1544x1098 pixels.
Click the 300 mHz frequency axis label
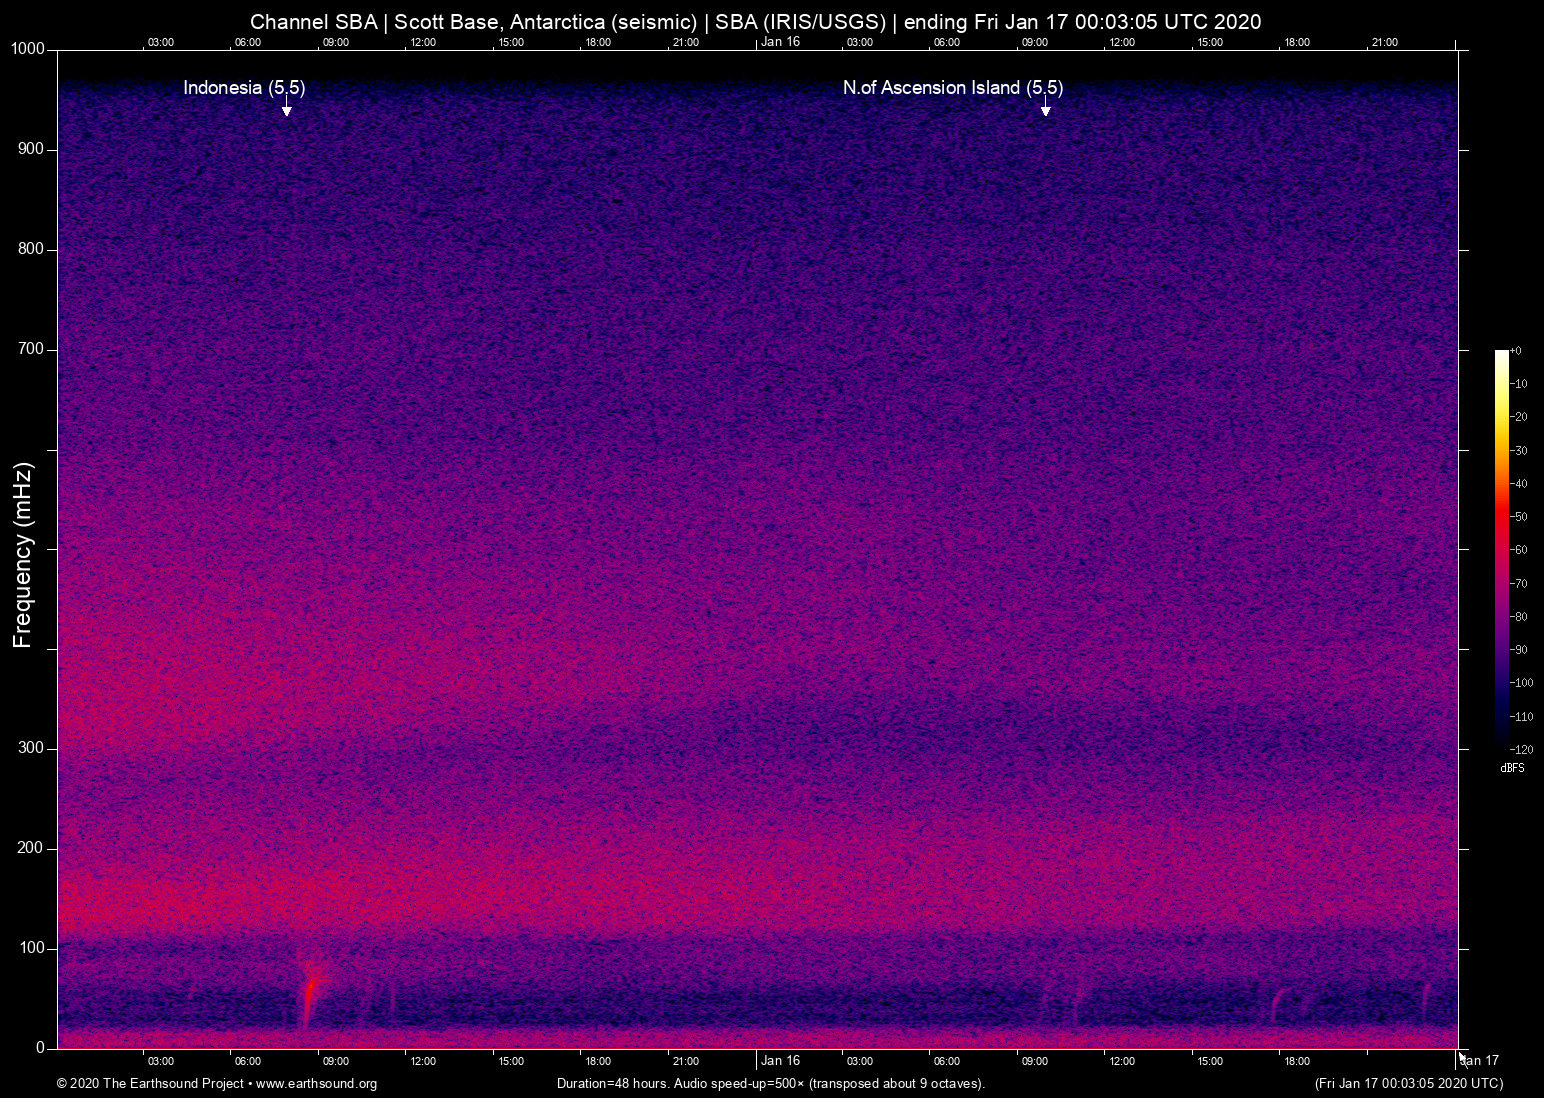(31, 747)
